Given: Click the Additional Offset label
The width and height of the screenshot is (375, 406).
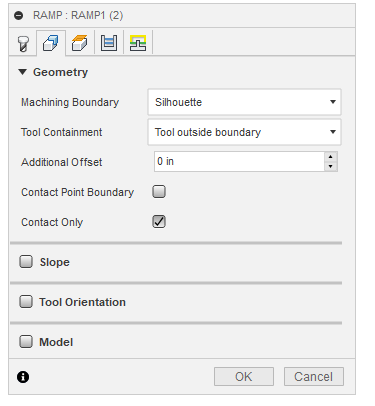Looking at the screenshot, I should pos(62,162).
